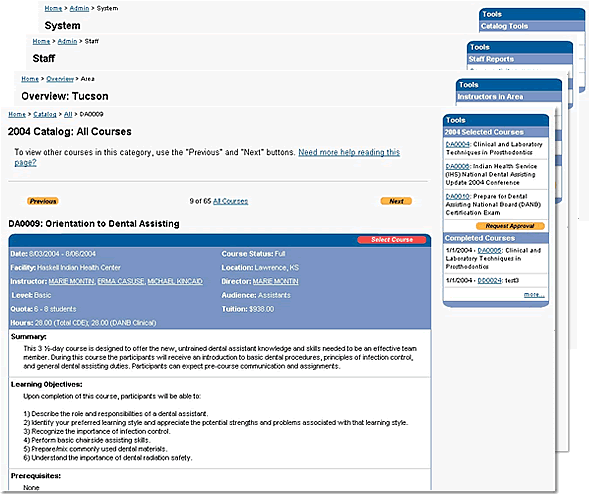This screenshot has width=590, height=494.
Task: Click 'more...' under Completed Courses
Action: (x=534, y=295)
